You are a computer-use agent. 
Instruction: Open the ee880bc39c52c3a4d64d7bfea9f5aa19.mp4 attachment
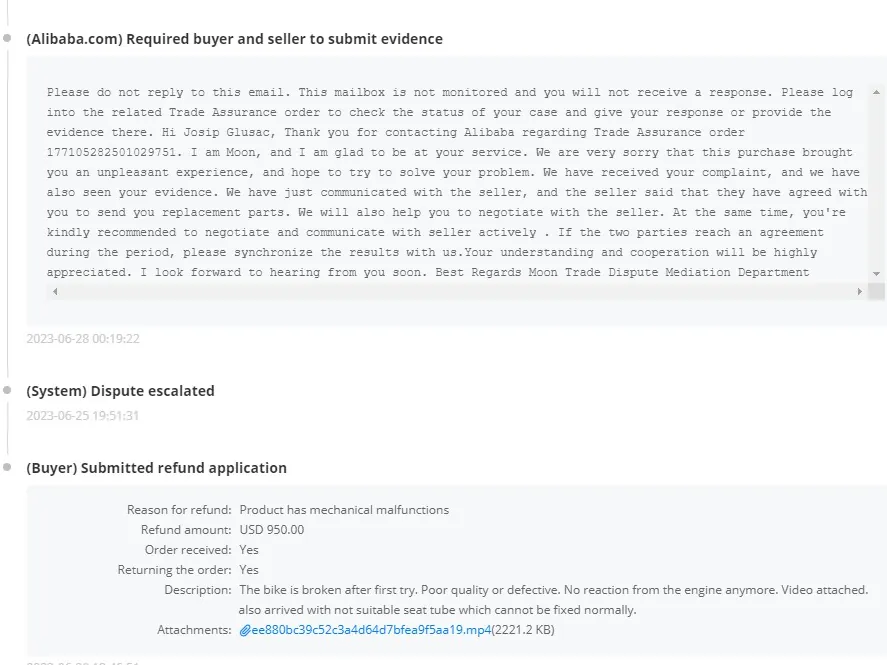coord(370,630)
